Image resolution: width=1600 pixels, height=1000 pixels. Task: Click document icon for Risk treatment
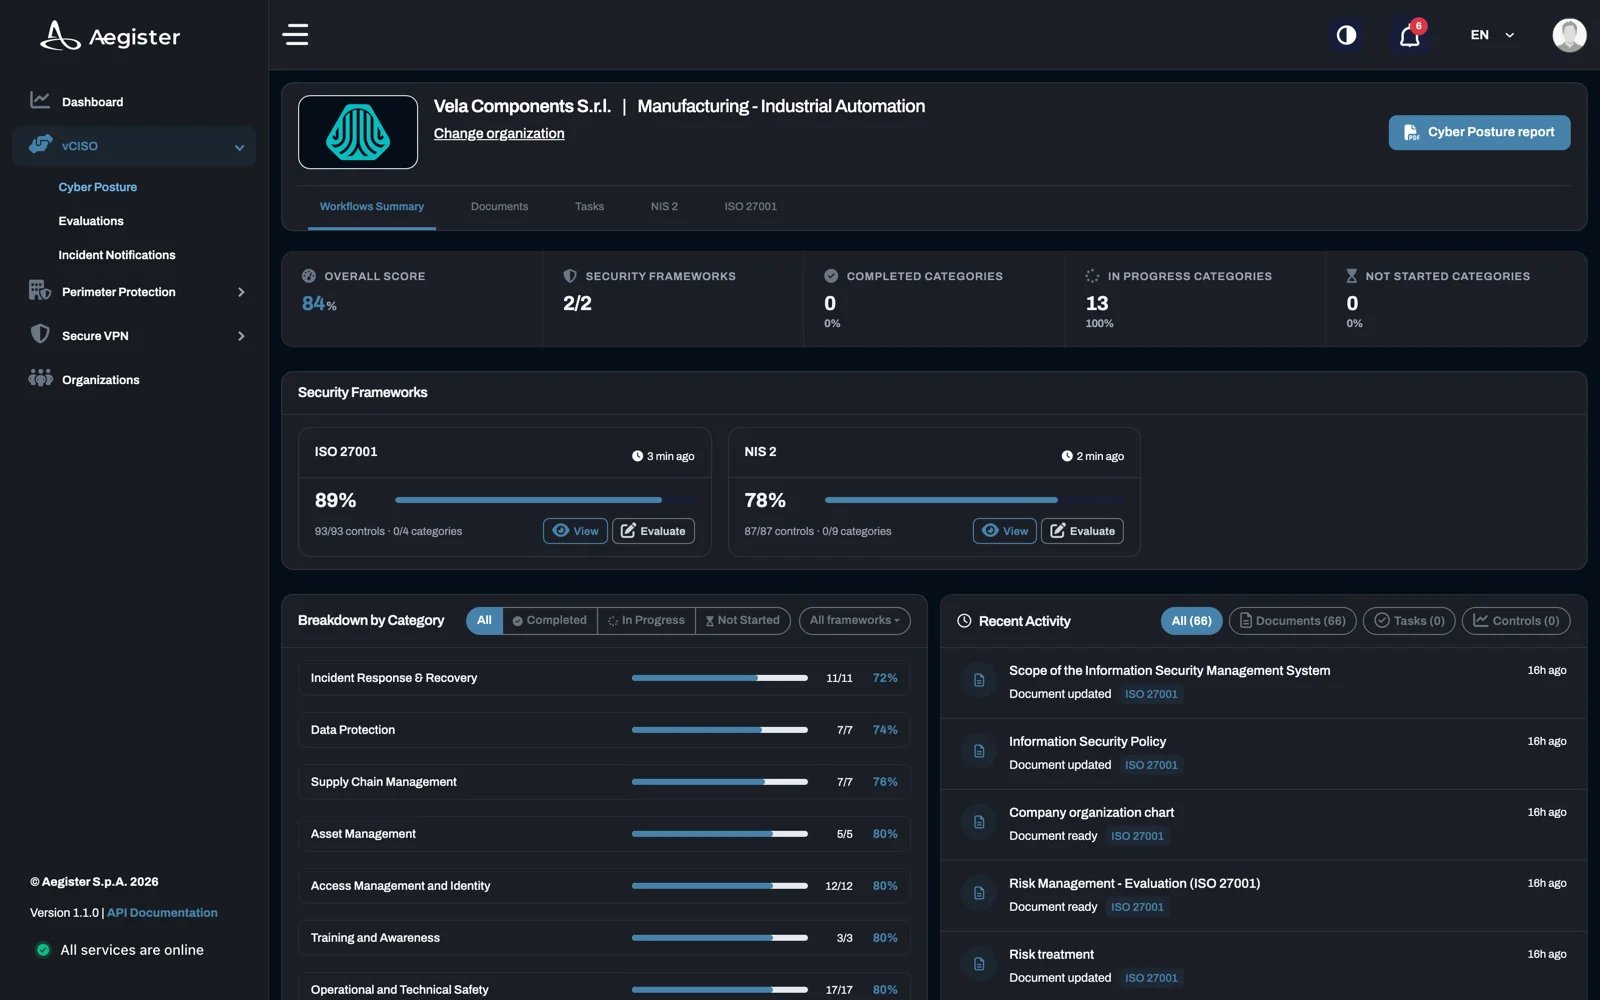coord(979,965)
